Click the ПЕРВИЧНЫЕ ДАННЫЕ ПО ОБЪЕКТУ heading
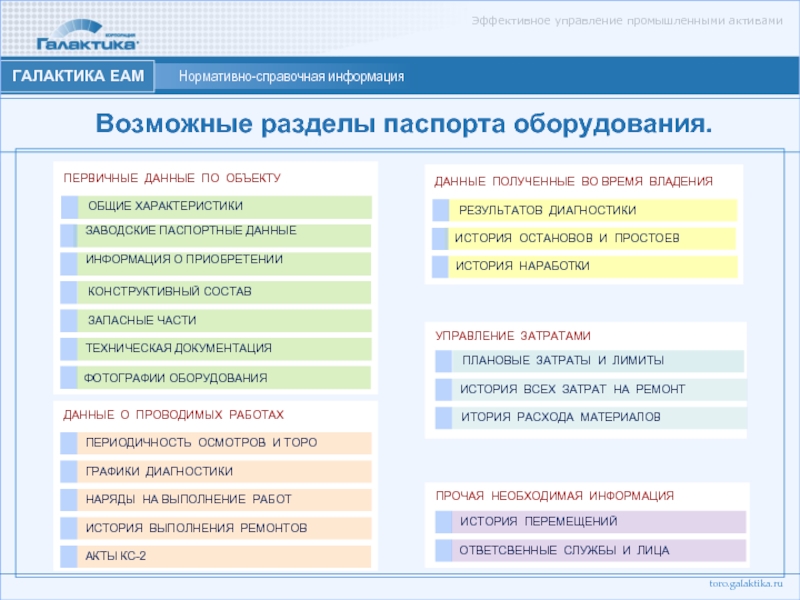The height and width of the screenshot is (600, 800). (172, 178)
